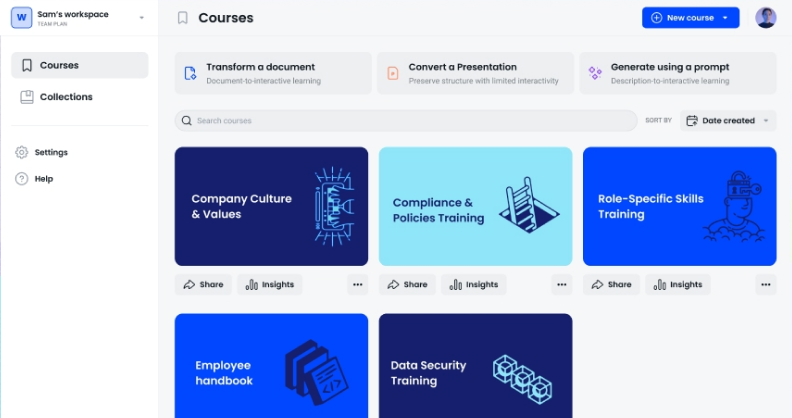Share the Company Culture & Values course

pos(203,285)
